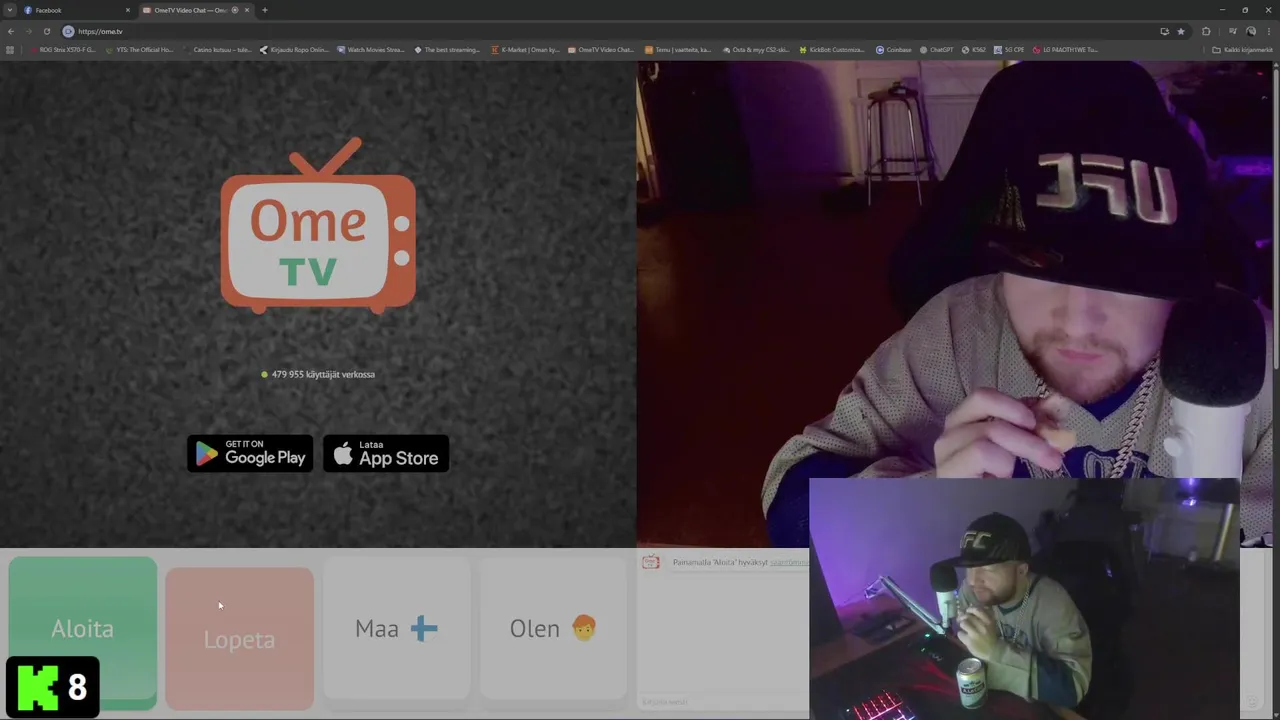Open the K562 bookmark

click(974, 49)
